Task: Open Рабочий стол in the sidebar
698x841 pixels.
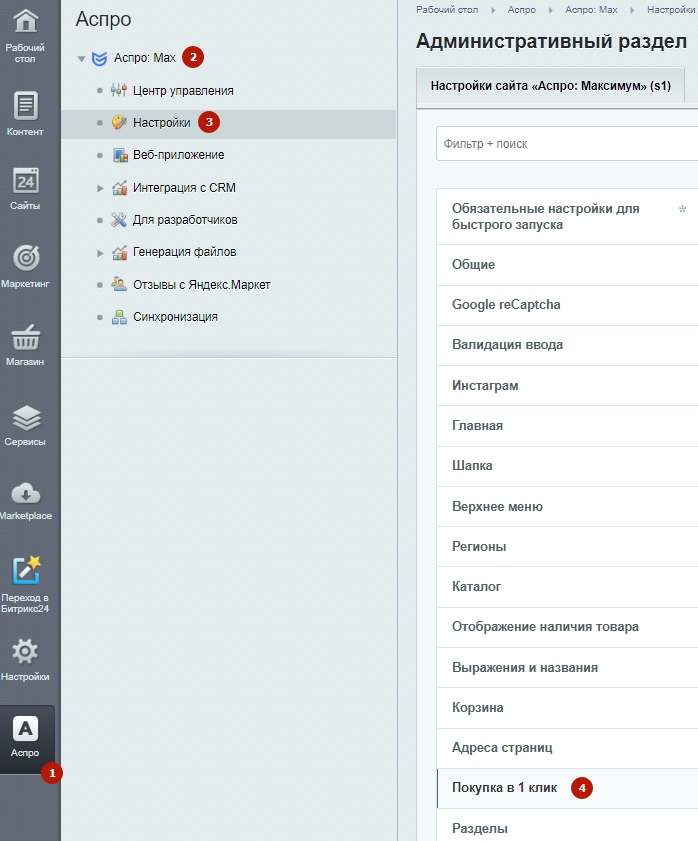Action: coord(25,36)
